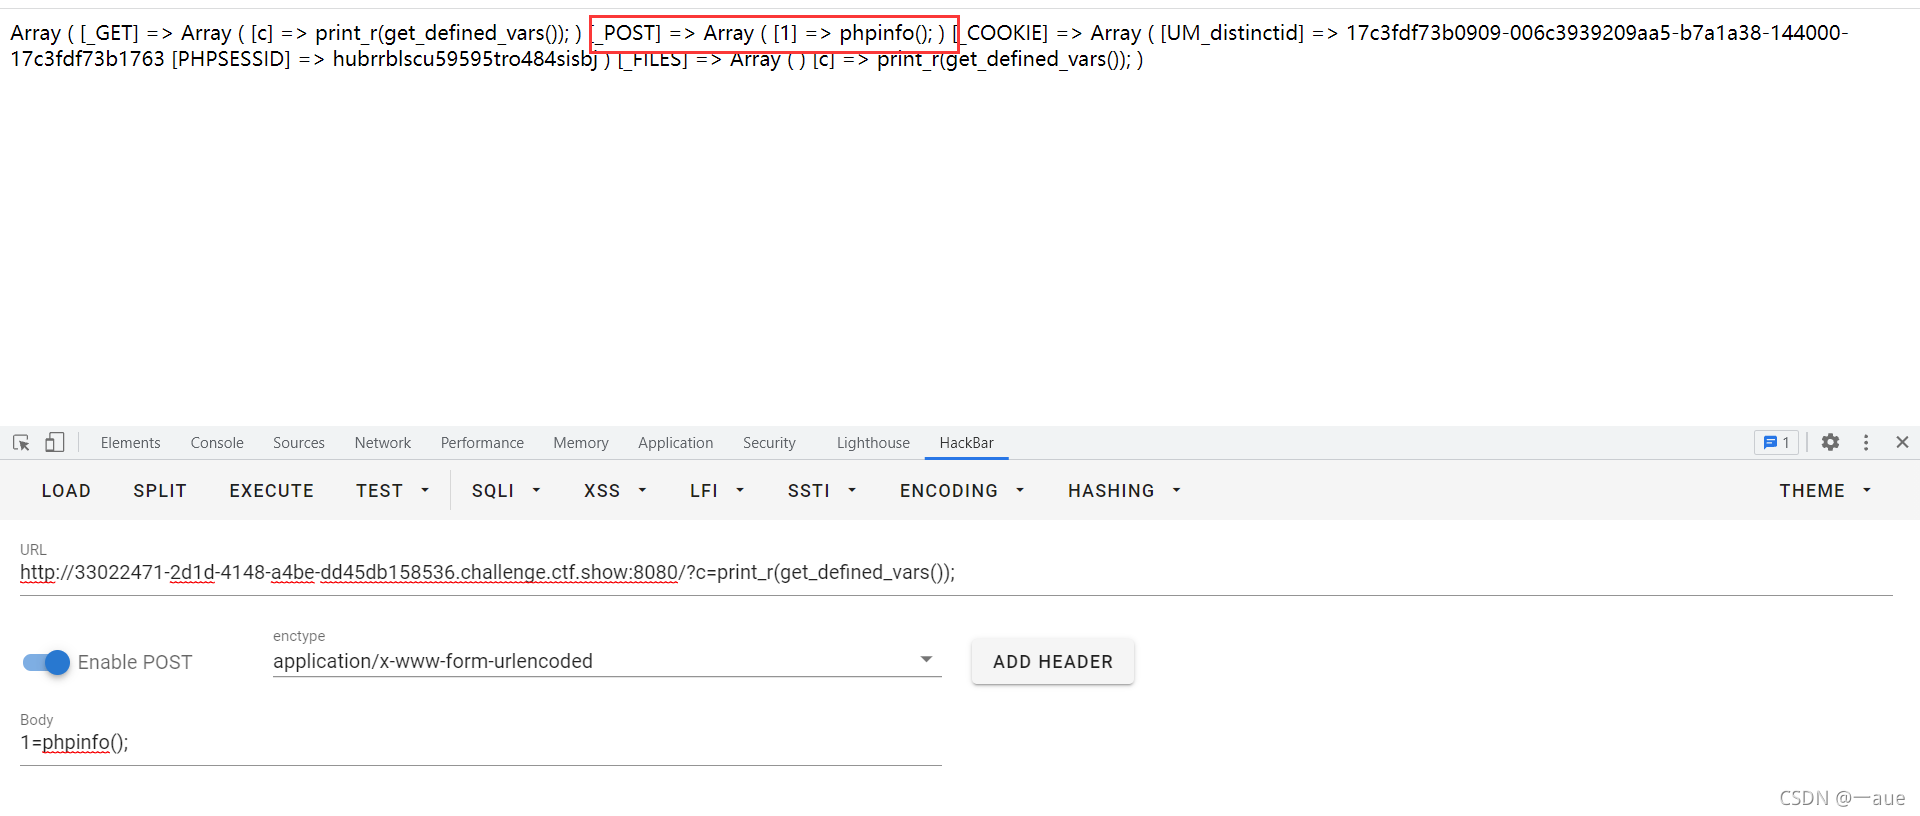The height and width of the screenshot is (816, 1920).
Task: Open the THEME dropdown
Action: (x=1825, y=490)
